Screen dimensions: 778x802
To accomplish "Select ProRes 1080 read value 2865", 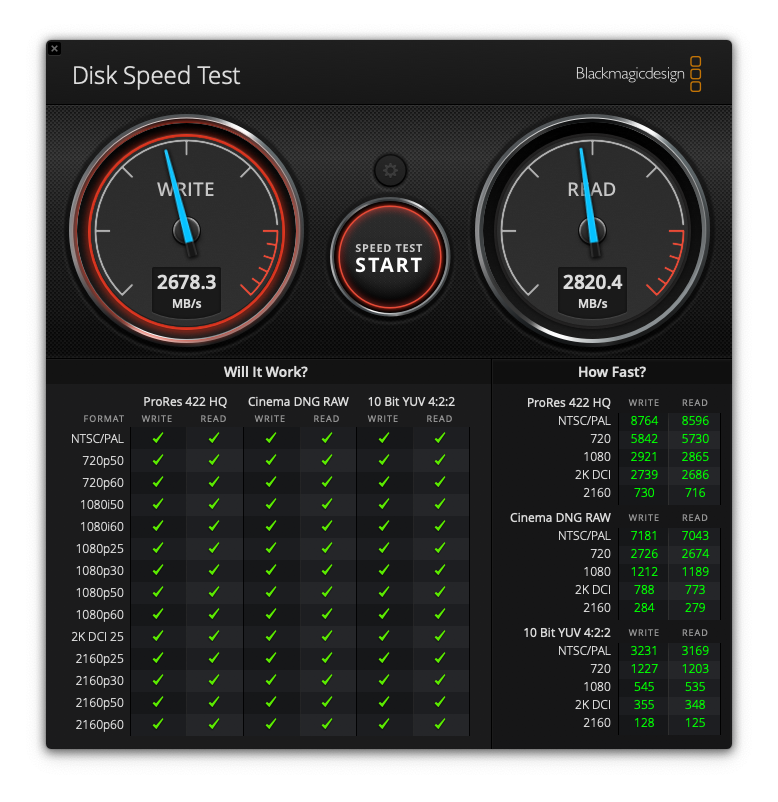I will pos(695,457).
